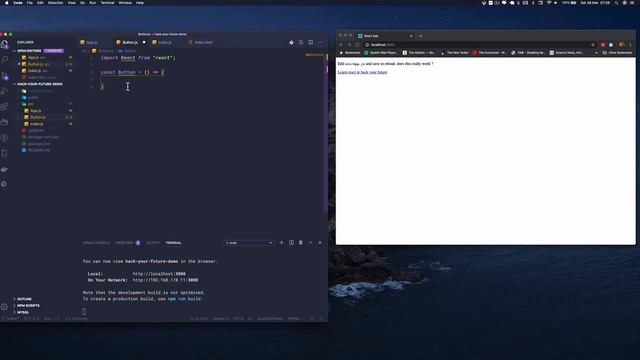Image resolution: width=640 pixels, height=360 pixels.
Task: Open Spotlight search in the menu bar
Action: (616, 3)
